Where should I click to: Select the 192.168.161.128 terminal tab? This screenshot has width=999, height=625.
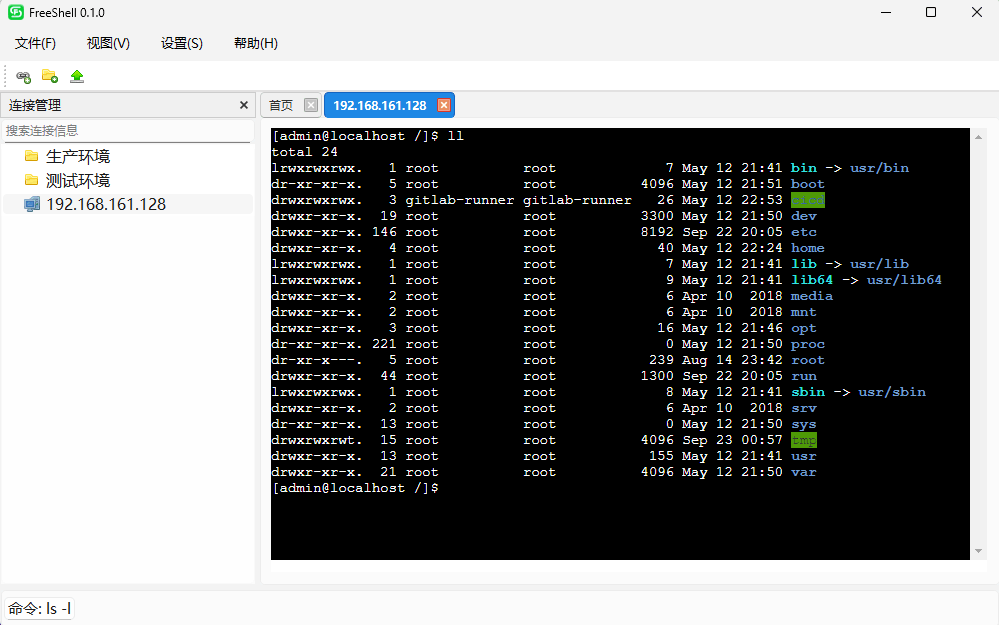coord(380,105)
